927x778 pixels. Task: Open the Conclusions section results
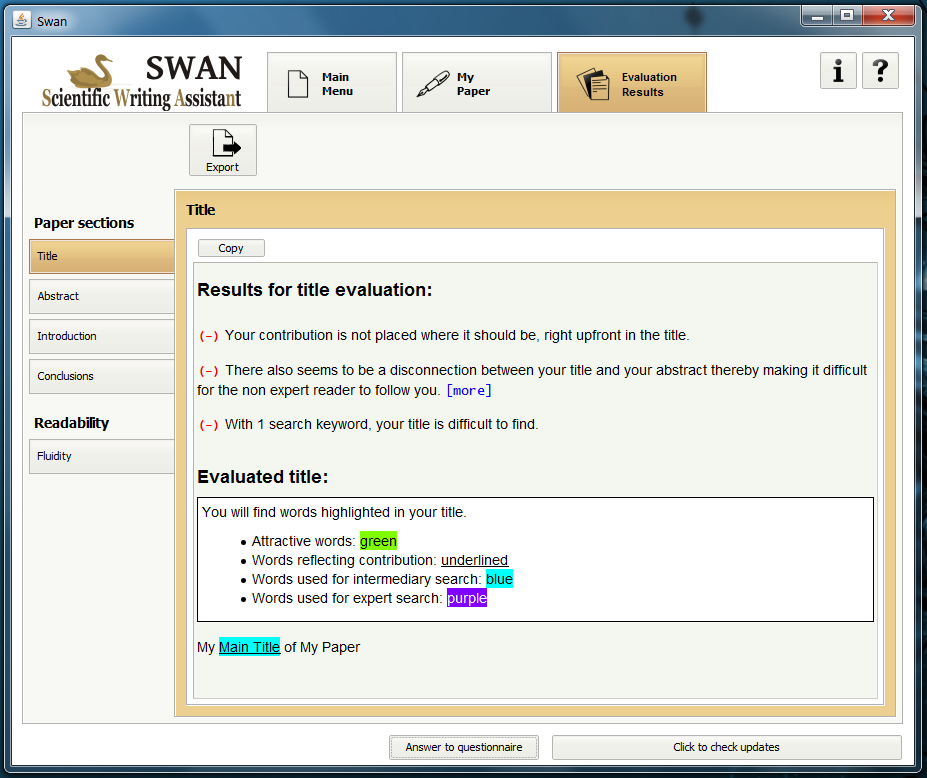pyautogui.click(x=102, y=377)
